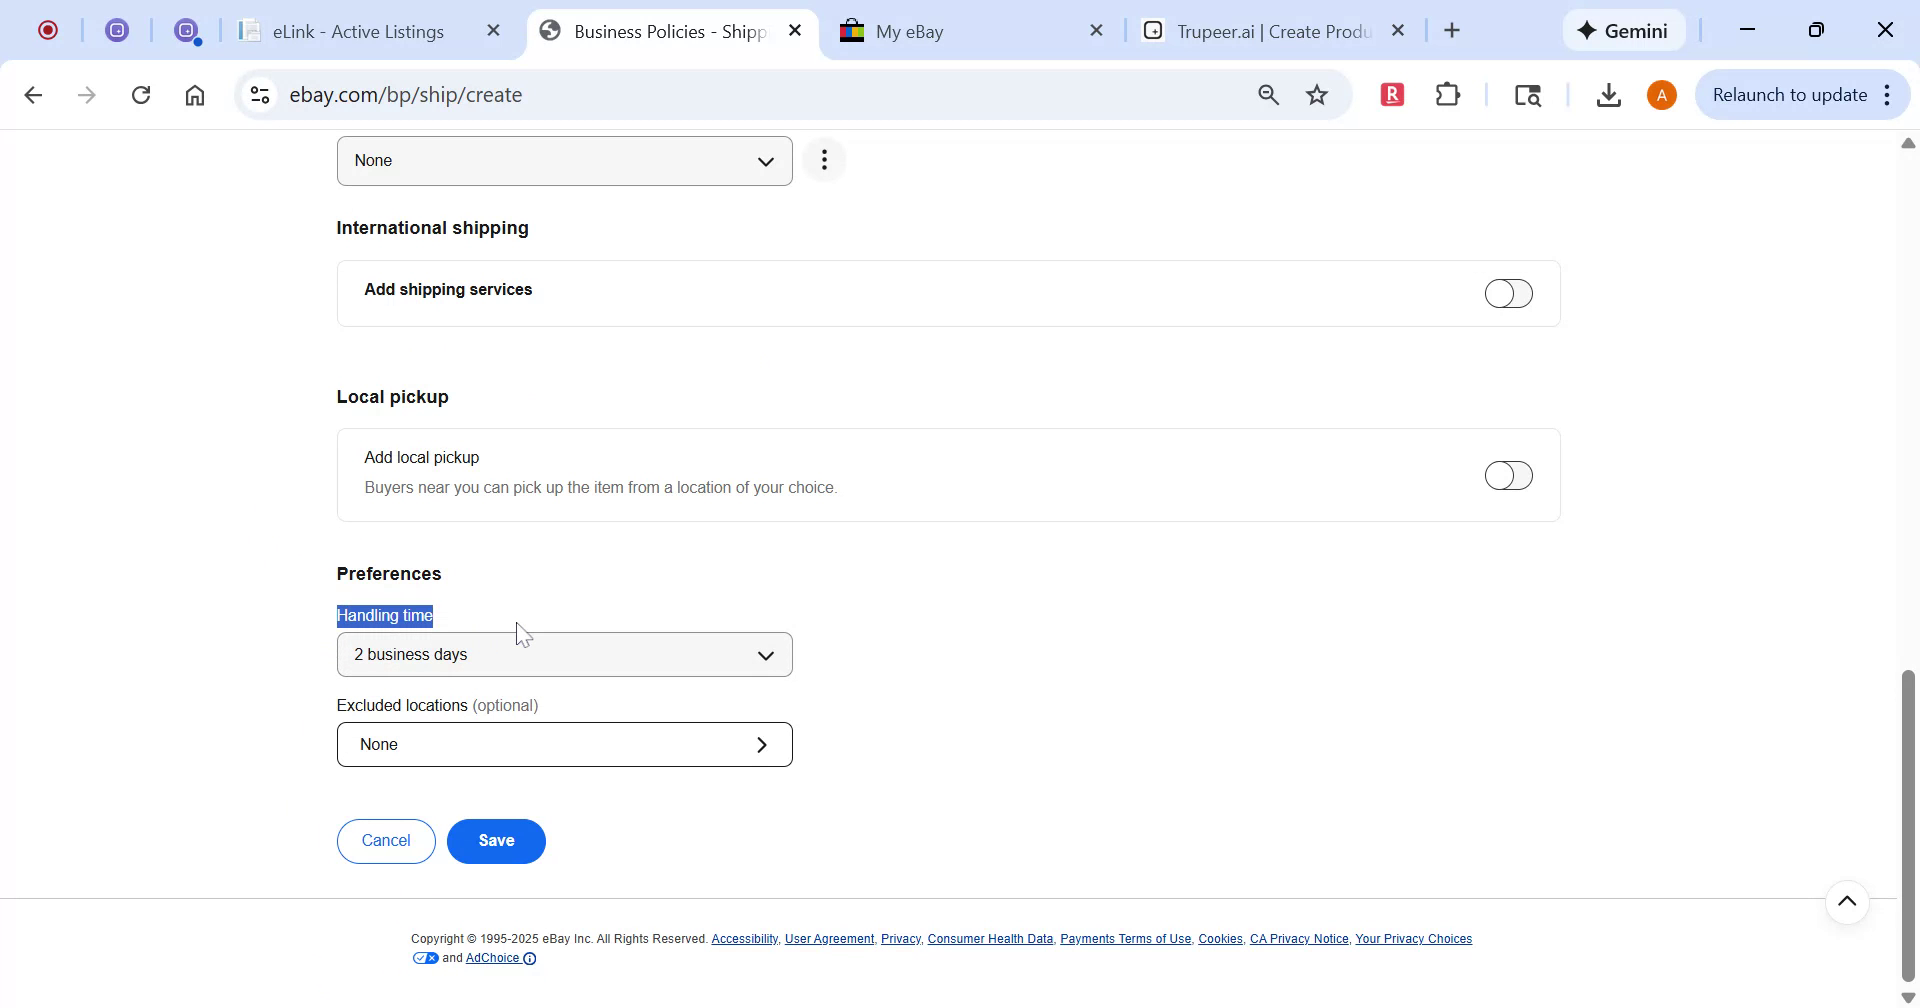Open the Rakuten extension
This screenshot has width=1920, height=1008.
coord(1392,94)
